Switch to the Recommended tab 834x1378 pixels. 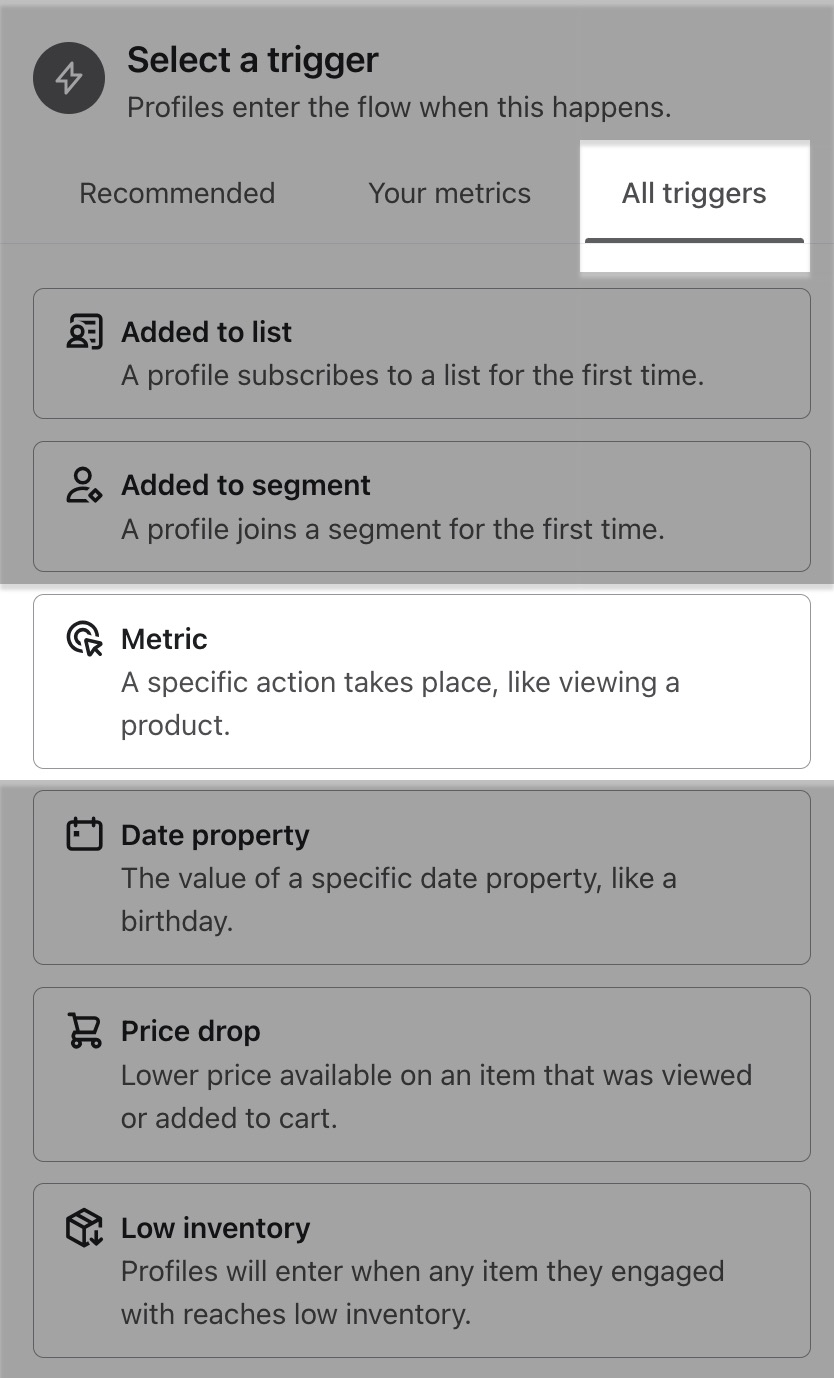point(177,193)
